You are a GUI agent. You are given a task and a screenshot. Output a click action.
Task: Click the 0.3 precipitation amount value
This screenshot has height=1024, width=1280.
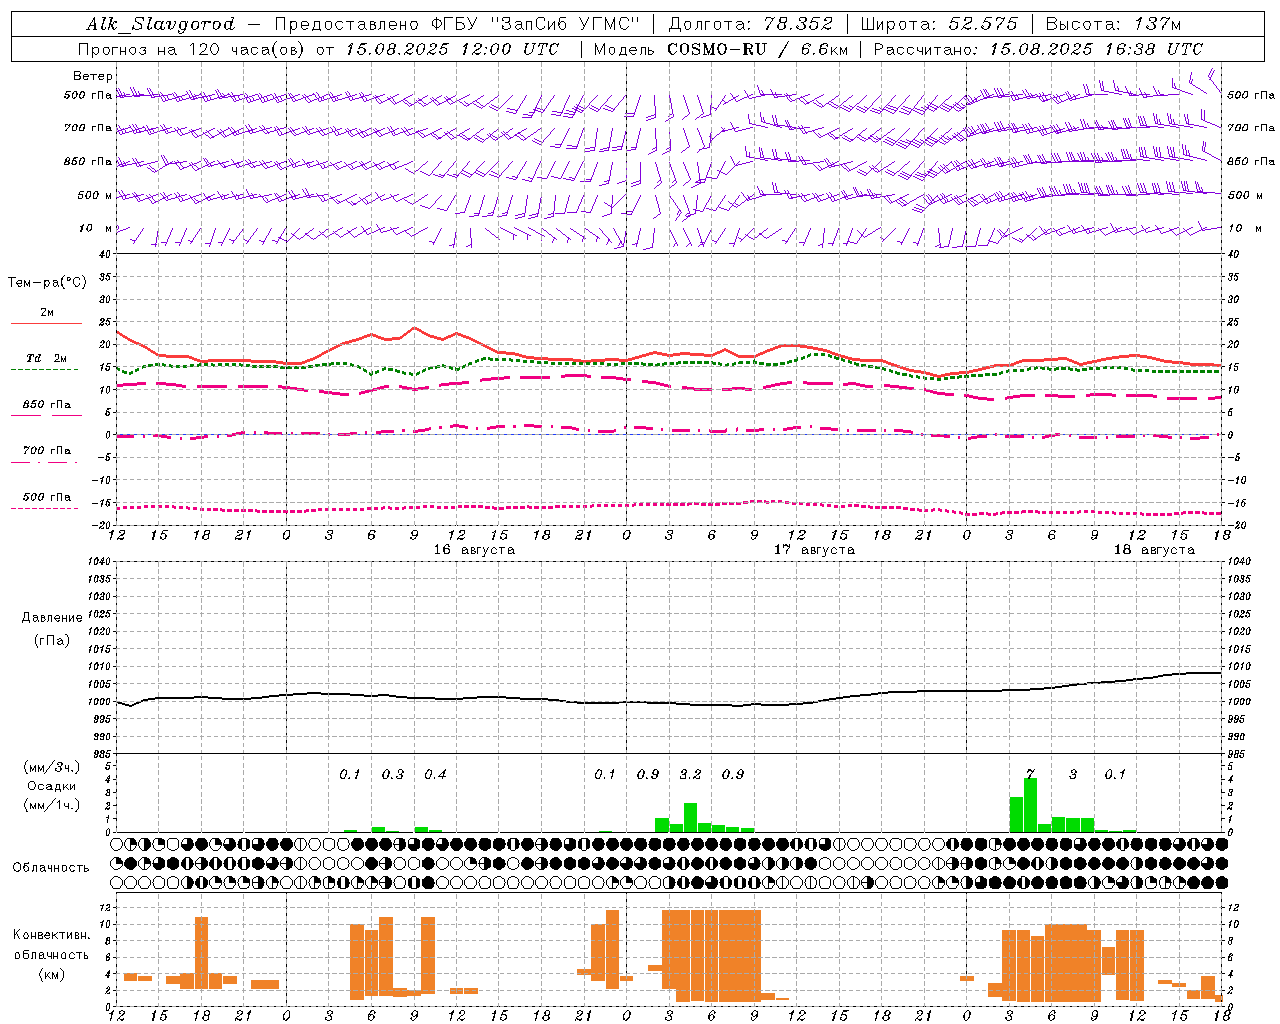(393, 775)
